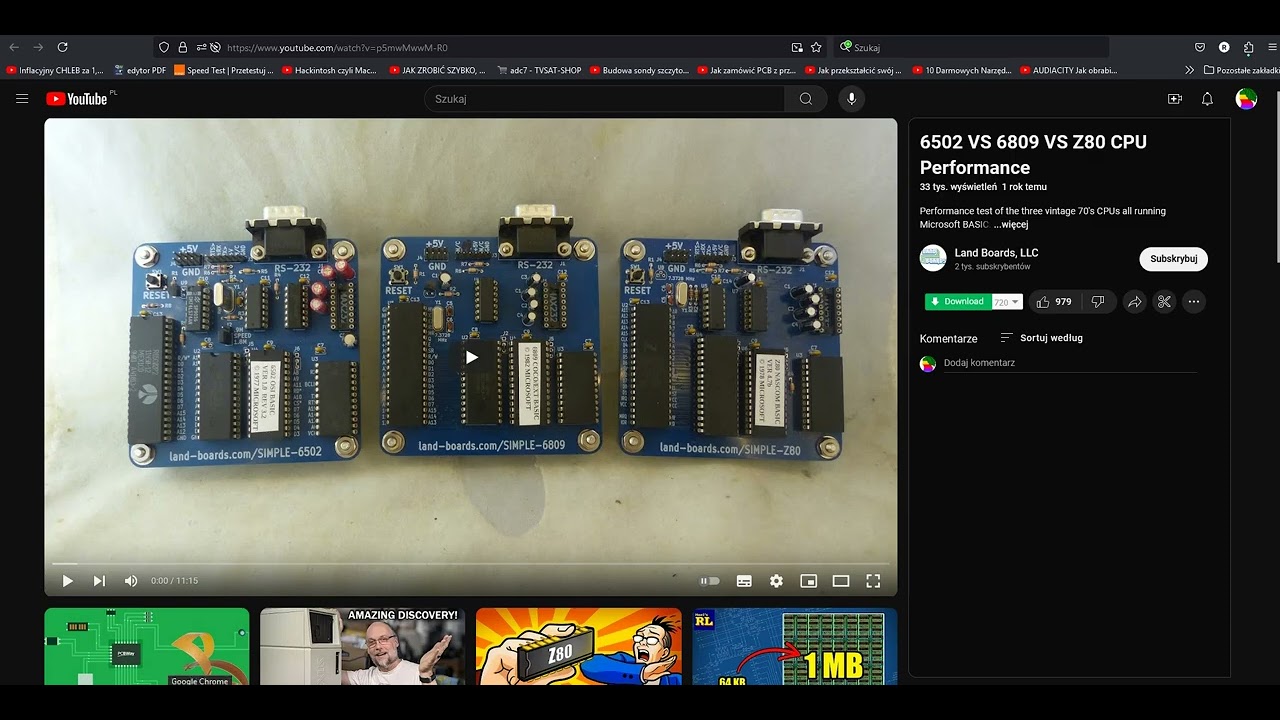1280x720 pixels.
Task: Open the green PCB thumbnail video
Action: (146, 646)
